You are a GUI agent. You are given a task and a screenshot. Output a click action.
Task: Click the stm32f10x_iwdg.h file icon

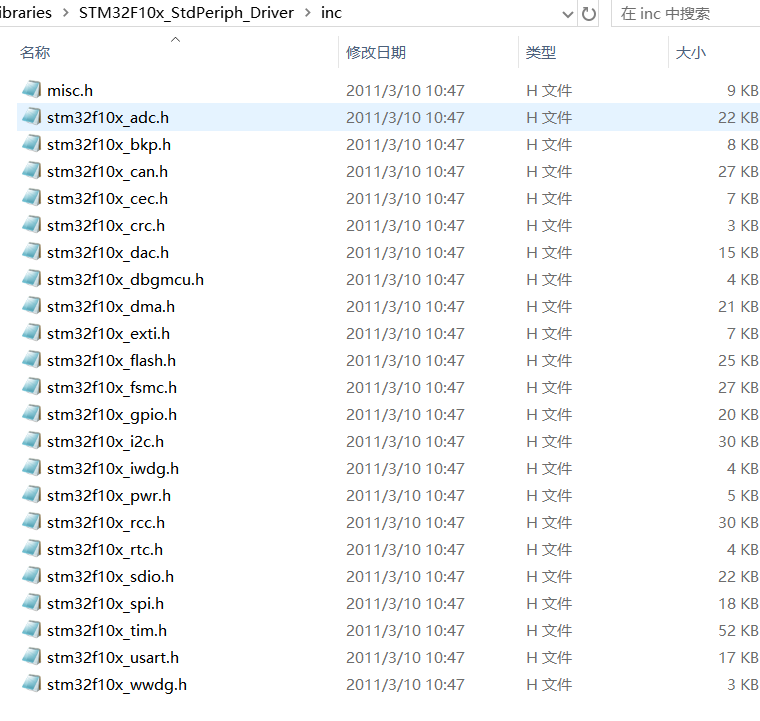click(x=32, y=468)
